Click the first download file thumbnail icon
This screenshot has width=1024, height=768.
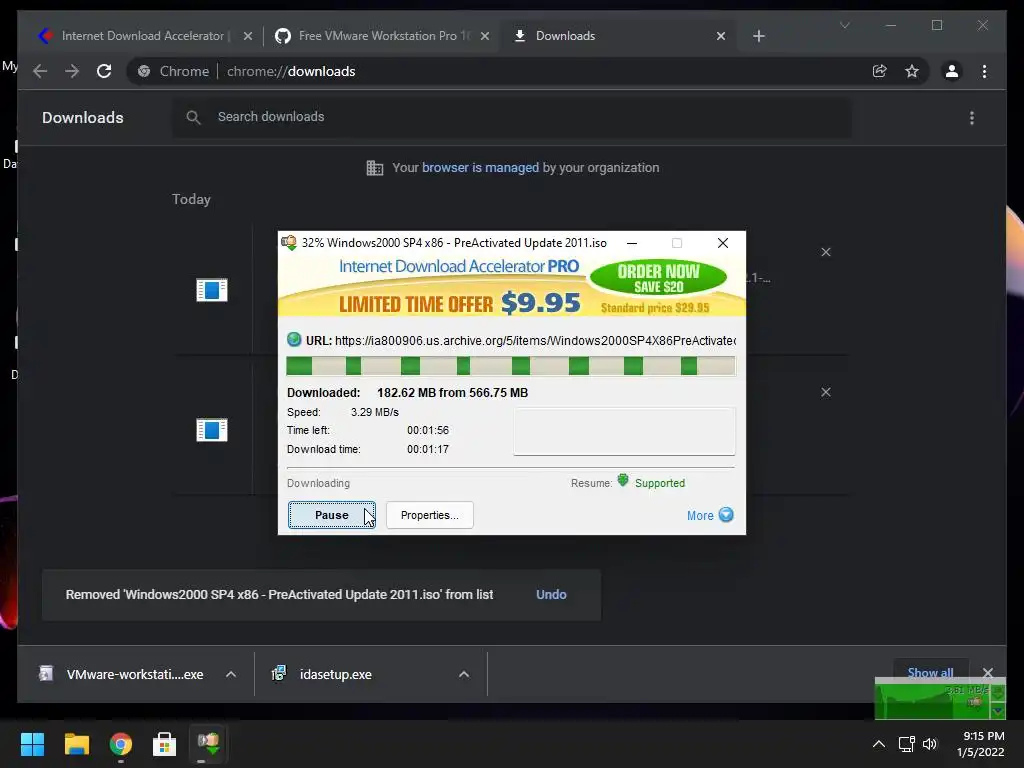pos(212,290)
